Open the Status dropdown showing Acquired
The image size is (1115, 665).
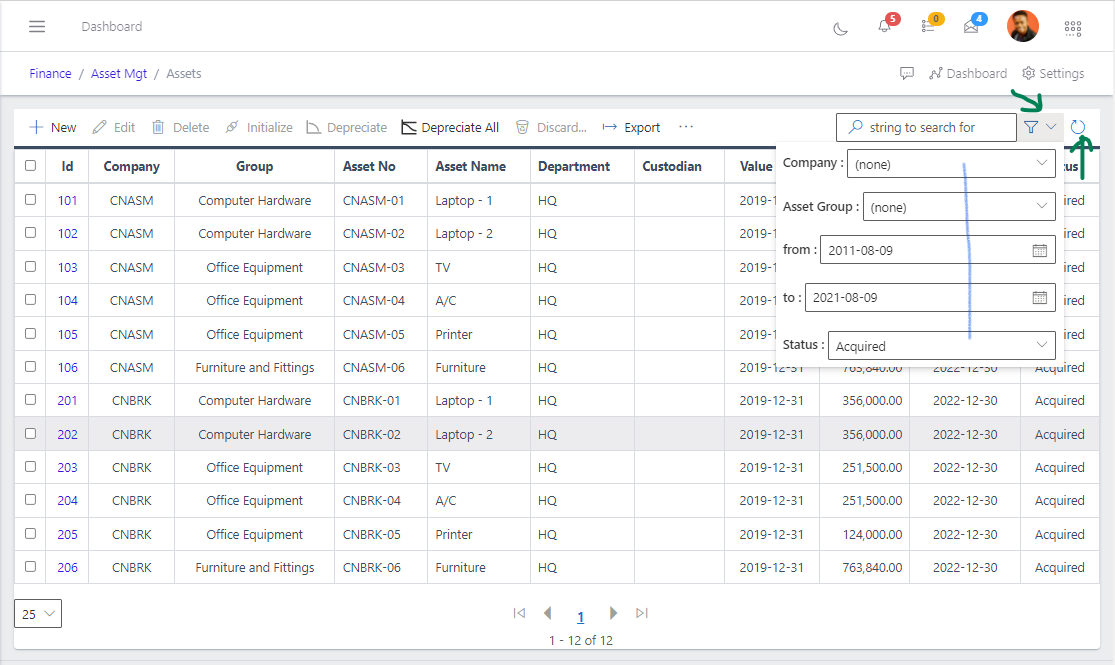point(941,345)
